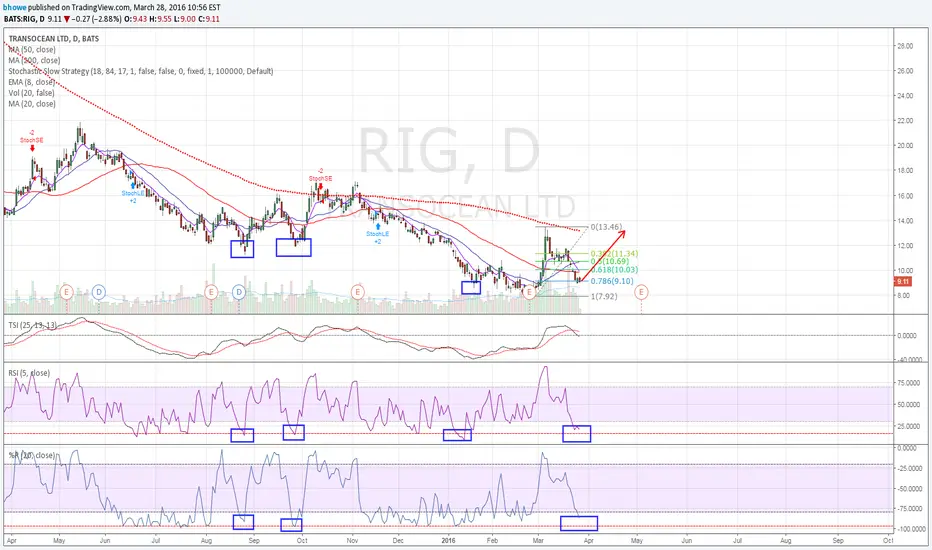
Task: Click the Nov label on the time axis
Action: (352, 540)
